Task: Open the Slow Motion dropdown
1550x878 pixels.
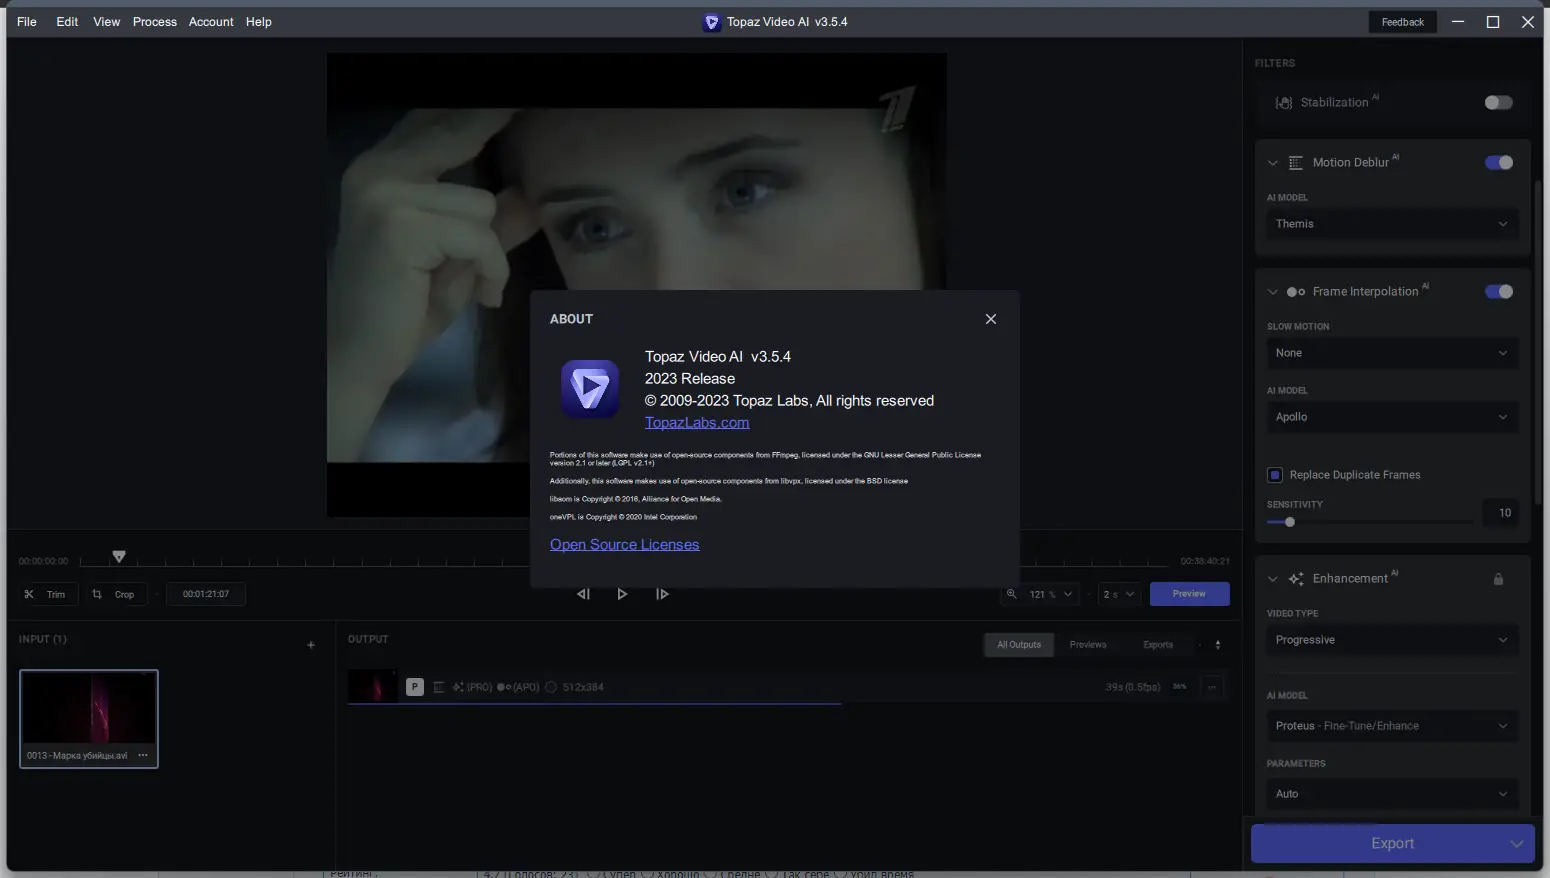Action: [1392, 353]
